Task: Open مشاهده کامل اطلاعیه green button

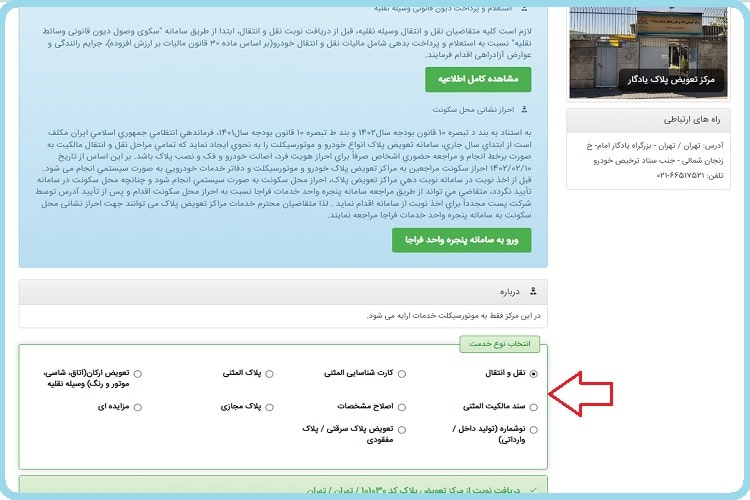Action: [x=478, y=79]
